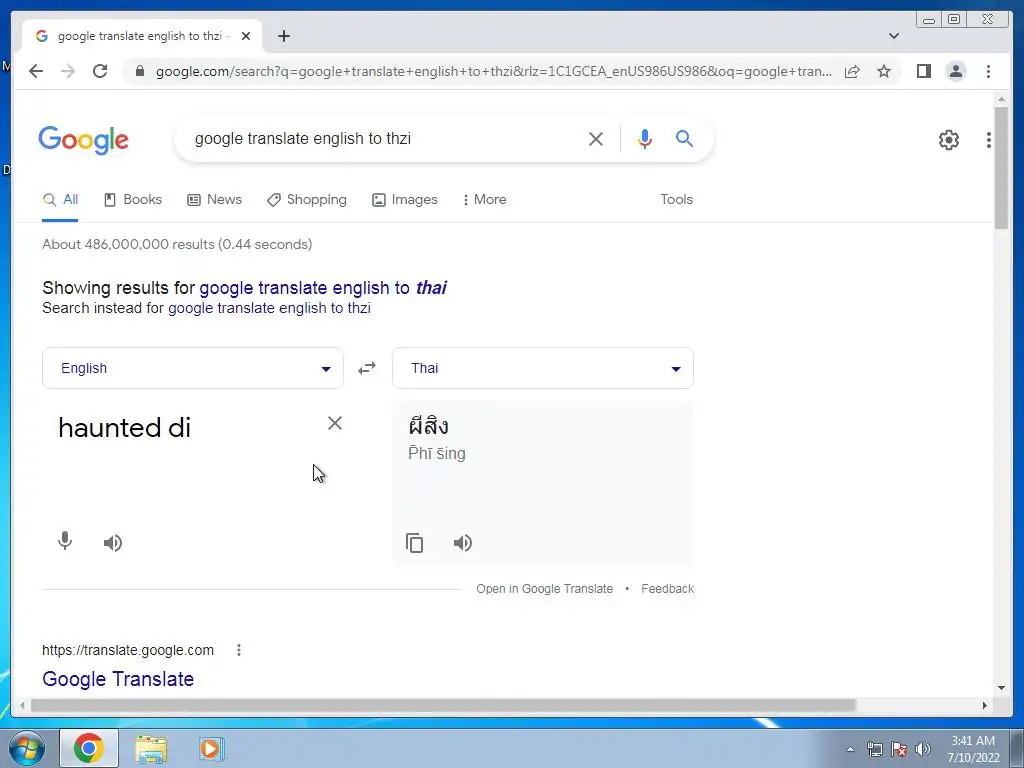The height and width of the screenshot is (768, 1024).
Task: Click the horizontal scroll right arrow
Action: click(985, 706)
